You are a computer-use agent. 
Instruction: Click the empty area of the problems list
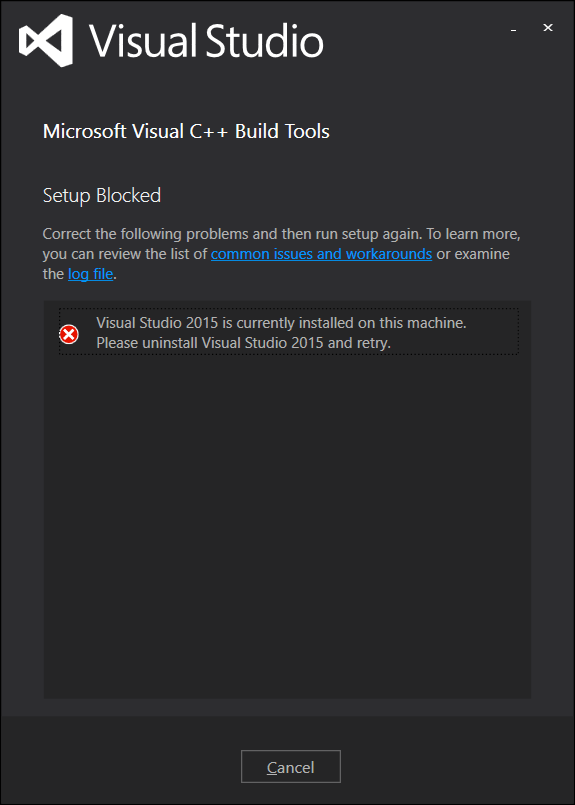coord(287,524)
